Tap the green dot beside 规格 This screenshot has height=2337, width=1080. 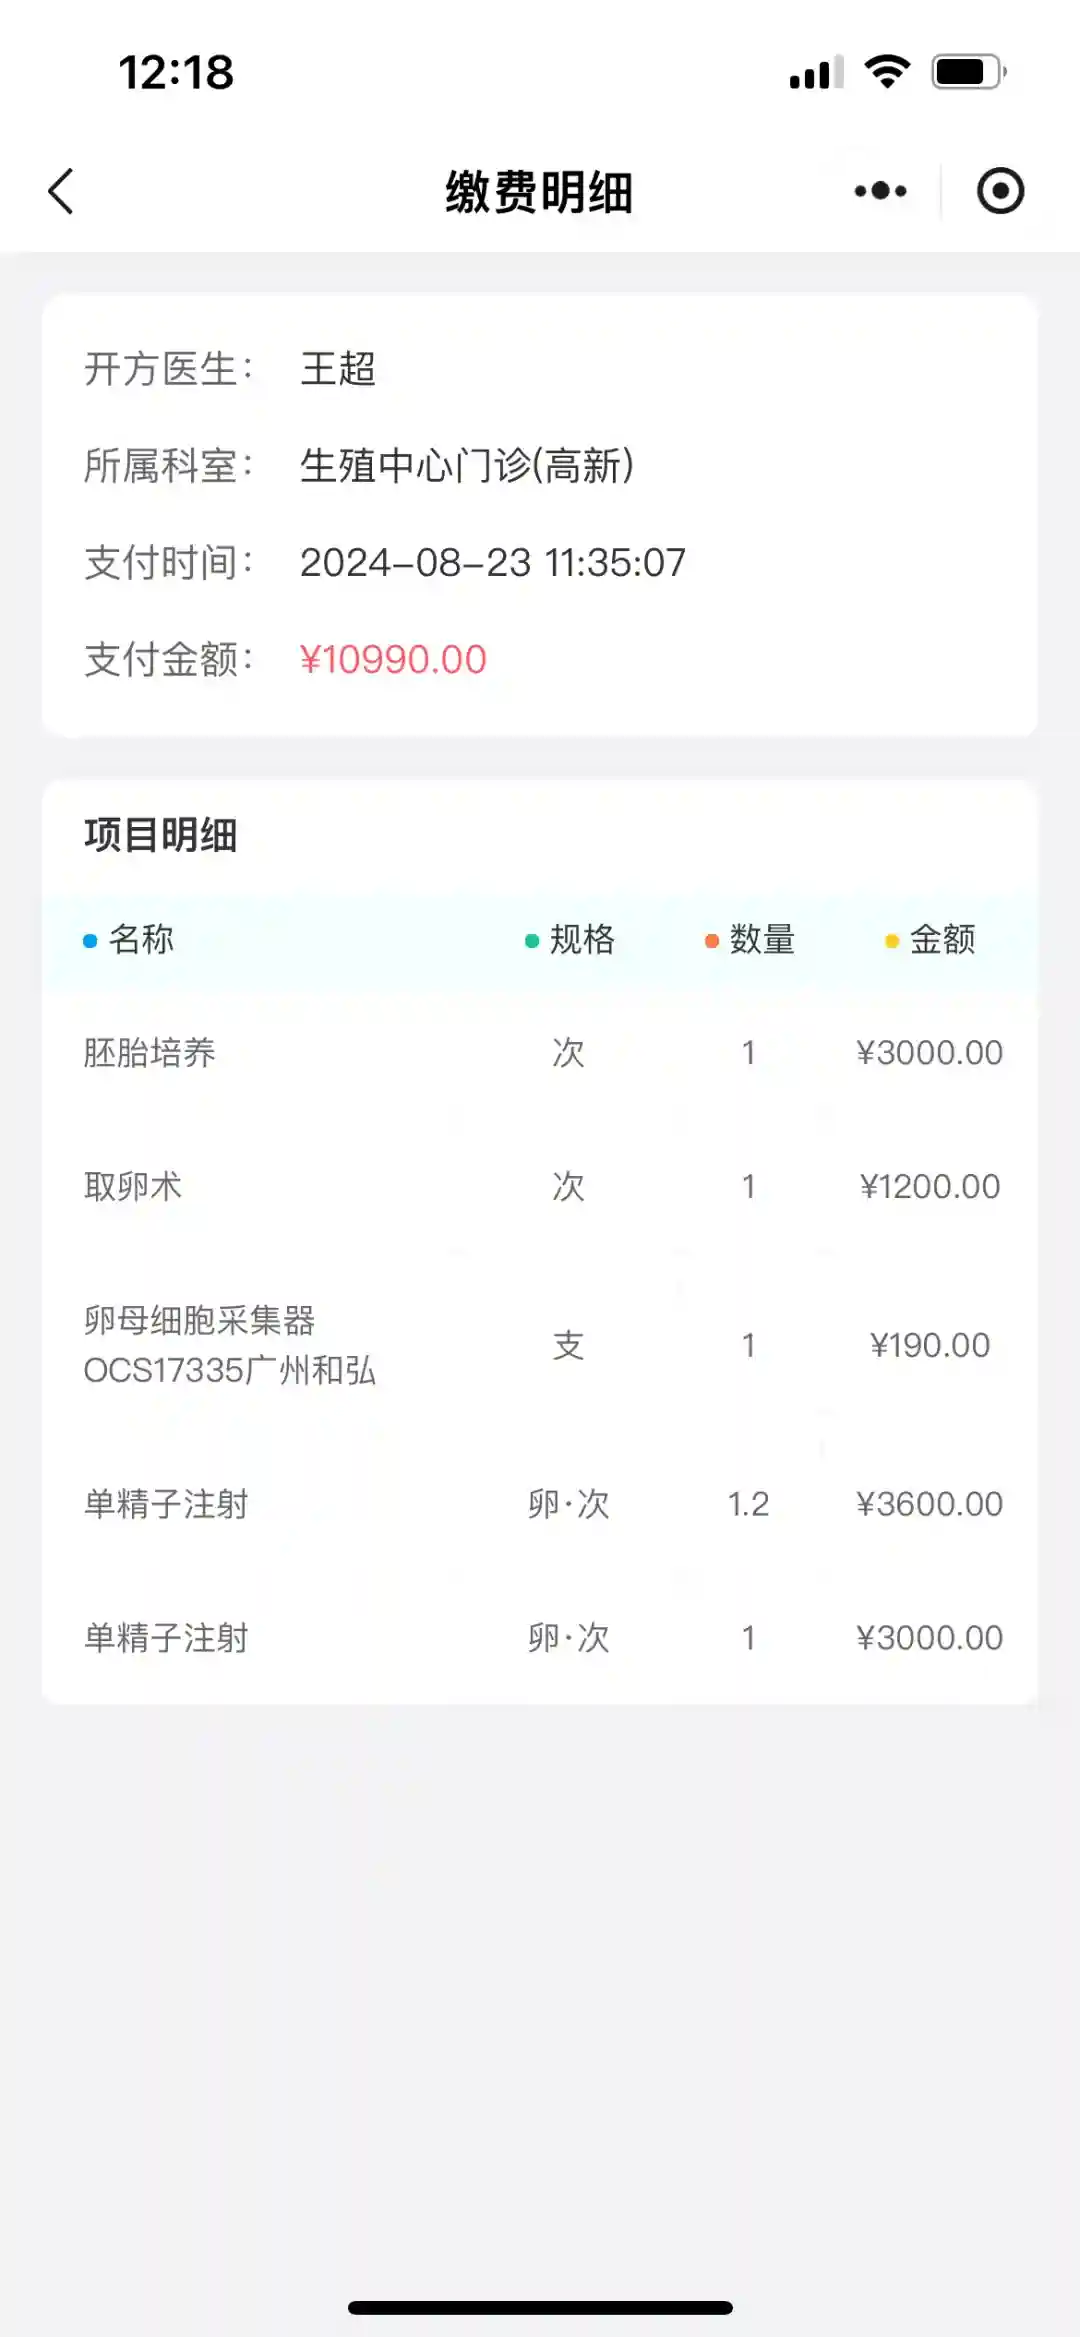tap(532, 941)
